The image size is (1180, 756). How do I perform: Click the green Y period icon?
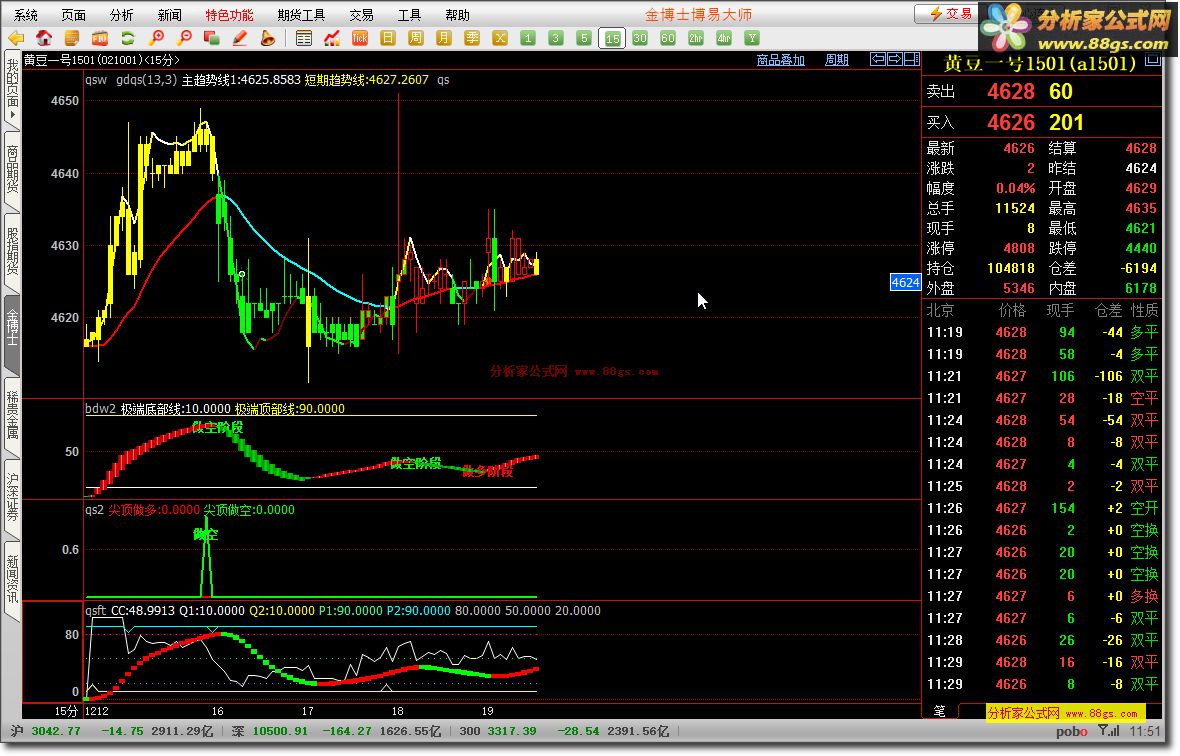[x=751, y=38]
